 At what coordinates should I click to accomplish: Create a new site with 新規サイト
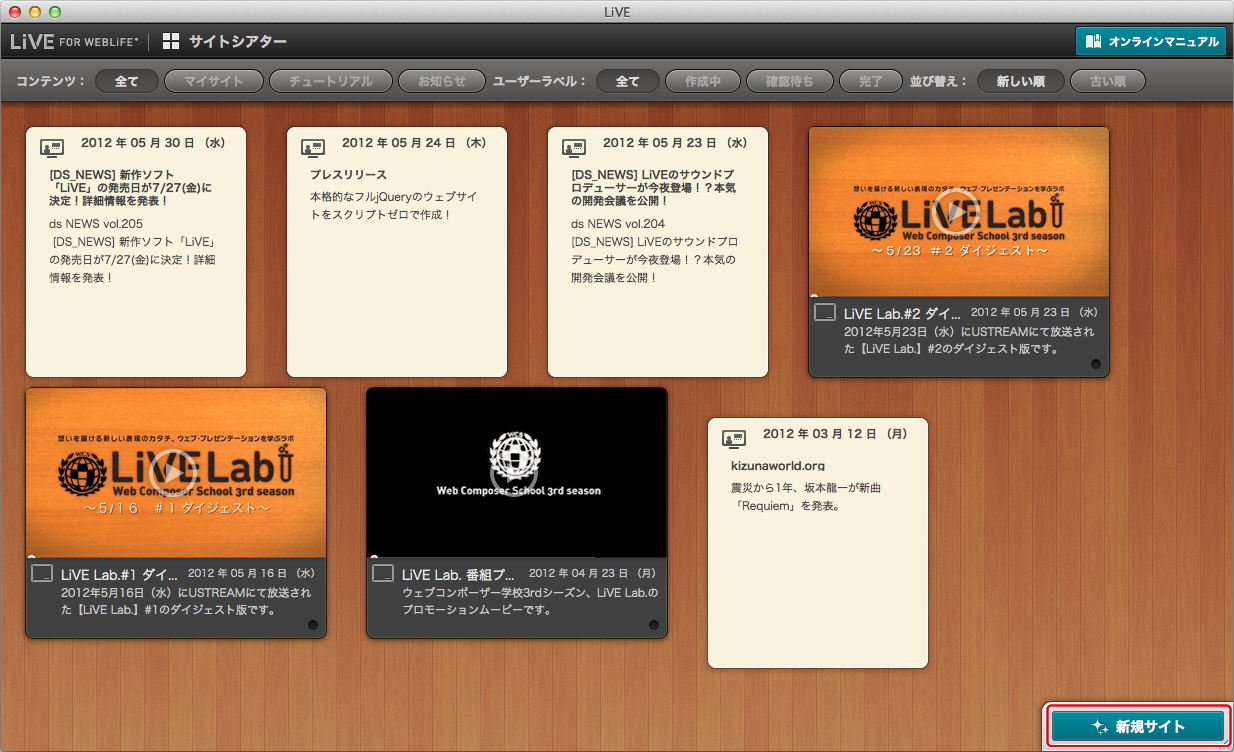1138,727
